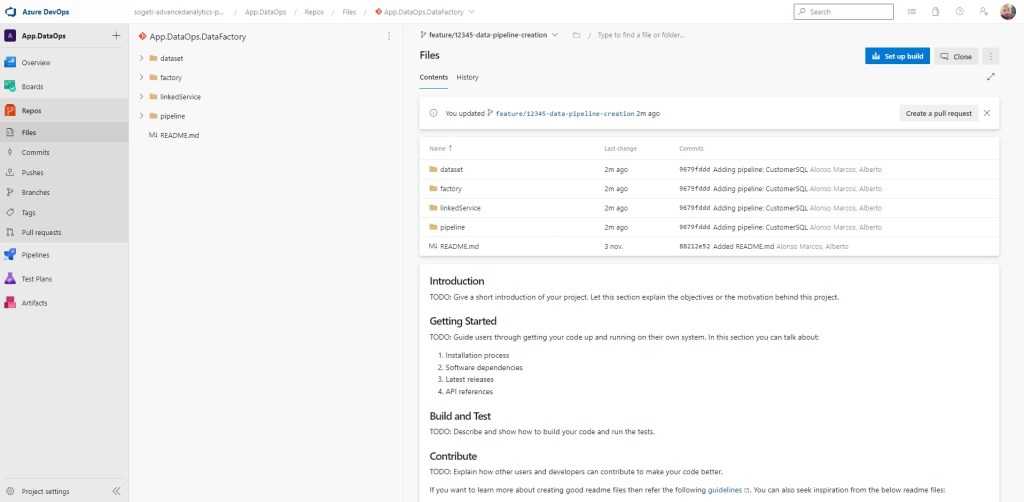
Task: Select Commits in the Repos menu
Action: click(36, 152)
